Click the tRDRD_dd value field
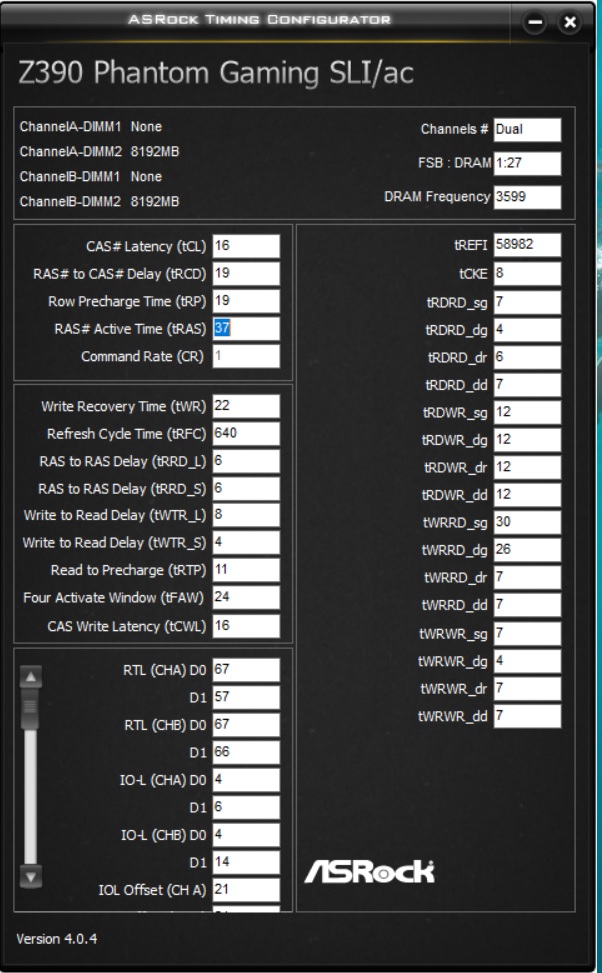 click(x=528, y=385)
